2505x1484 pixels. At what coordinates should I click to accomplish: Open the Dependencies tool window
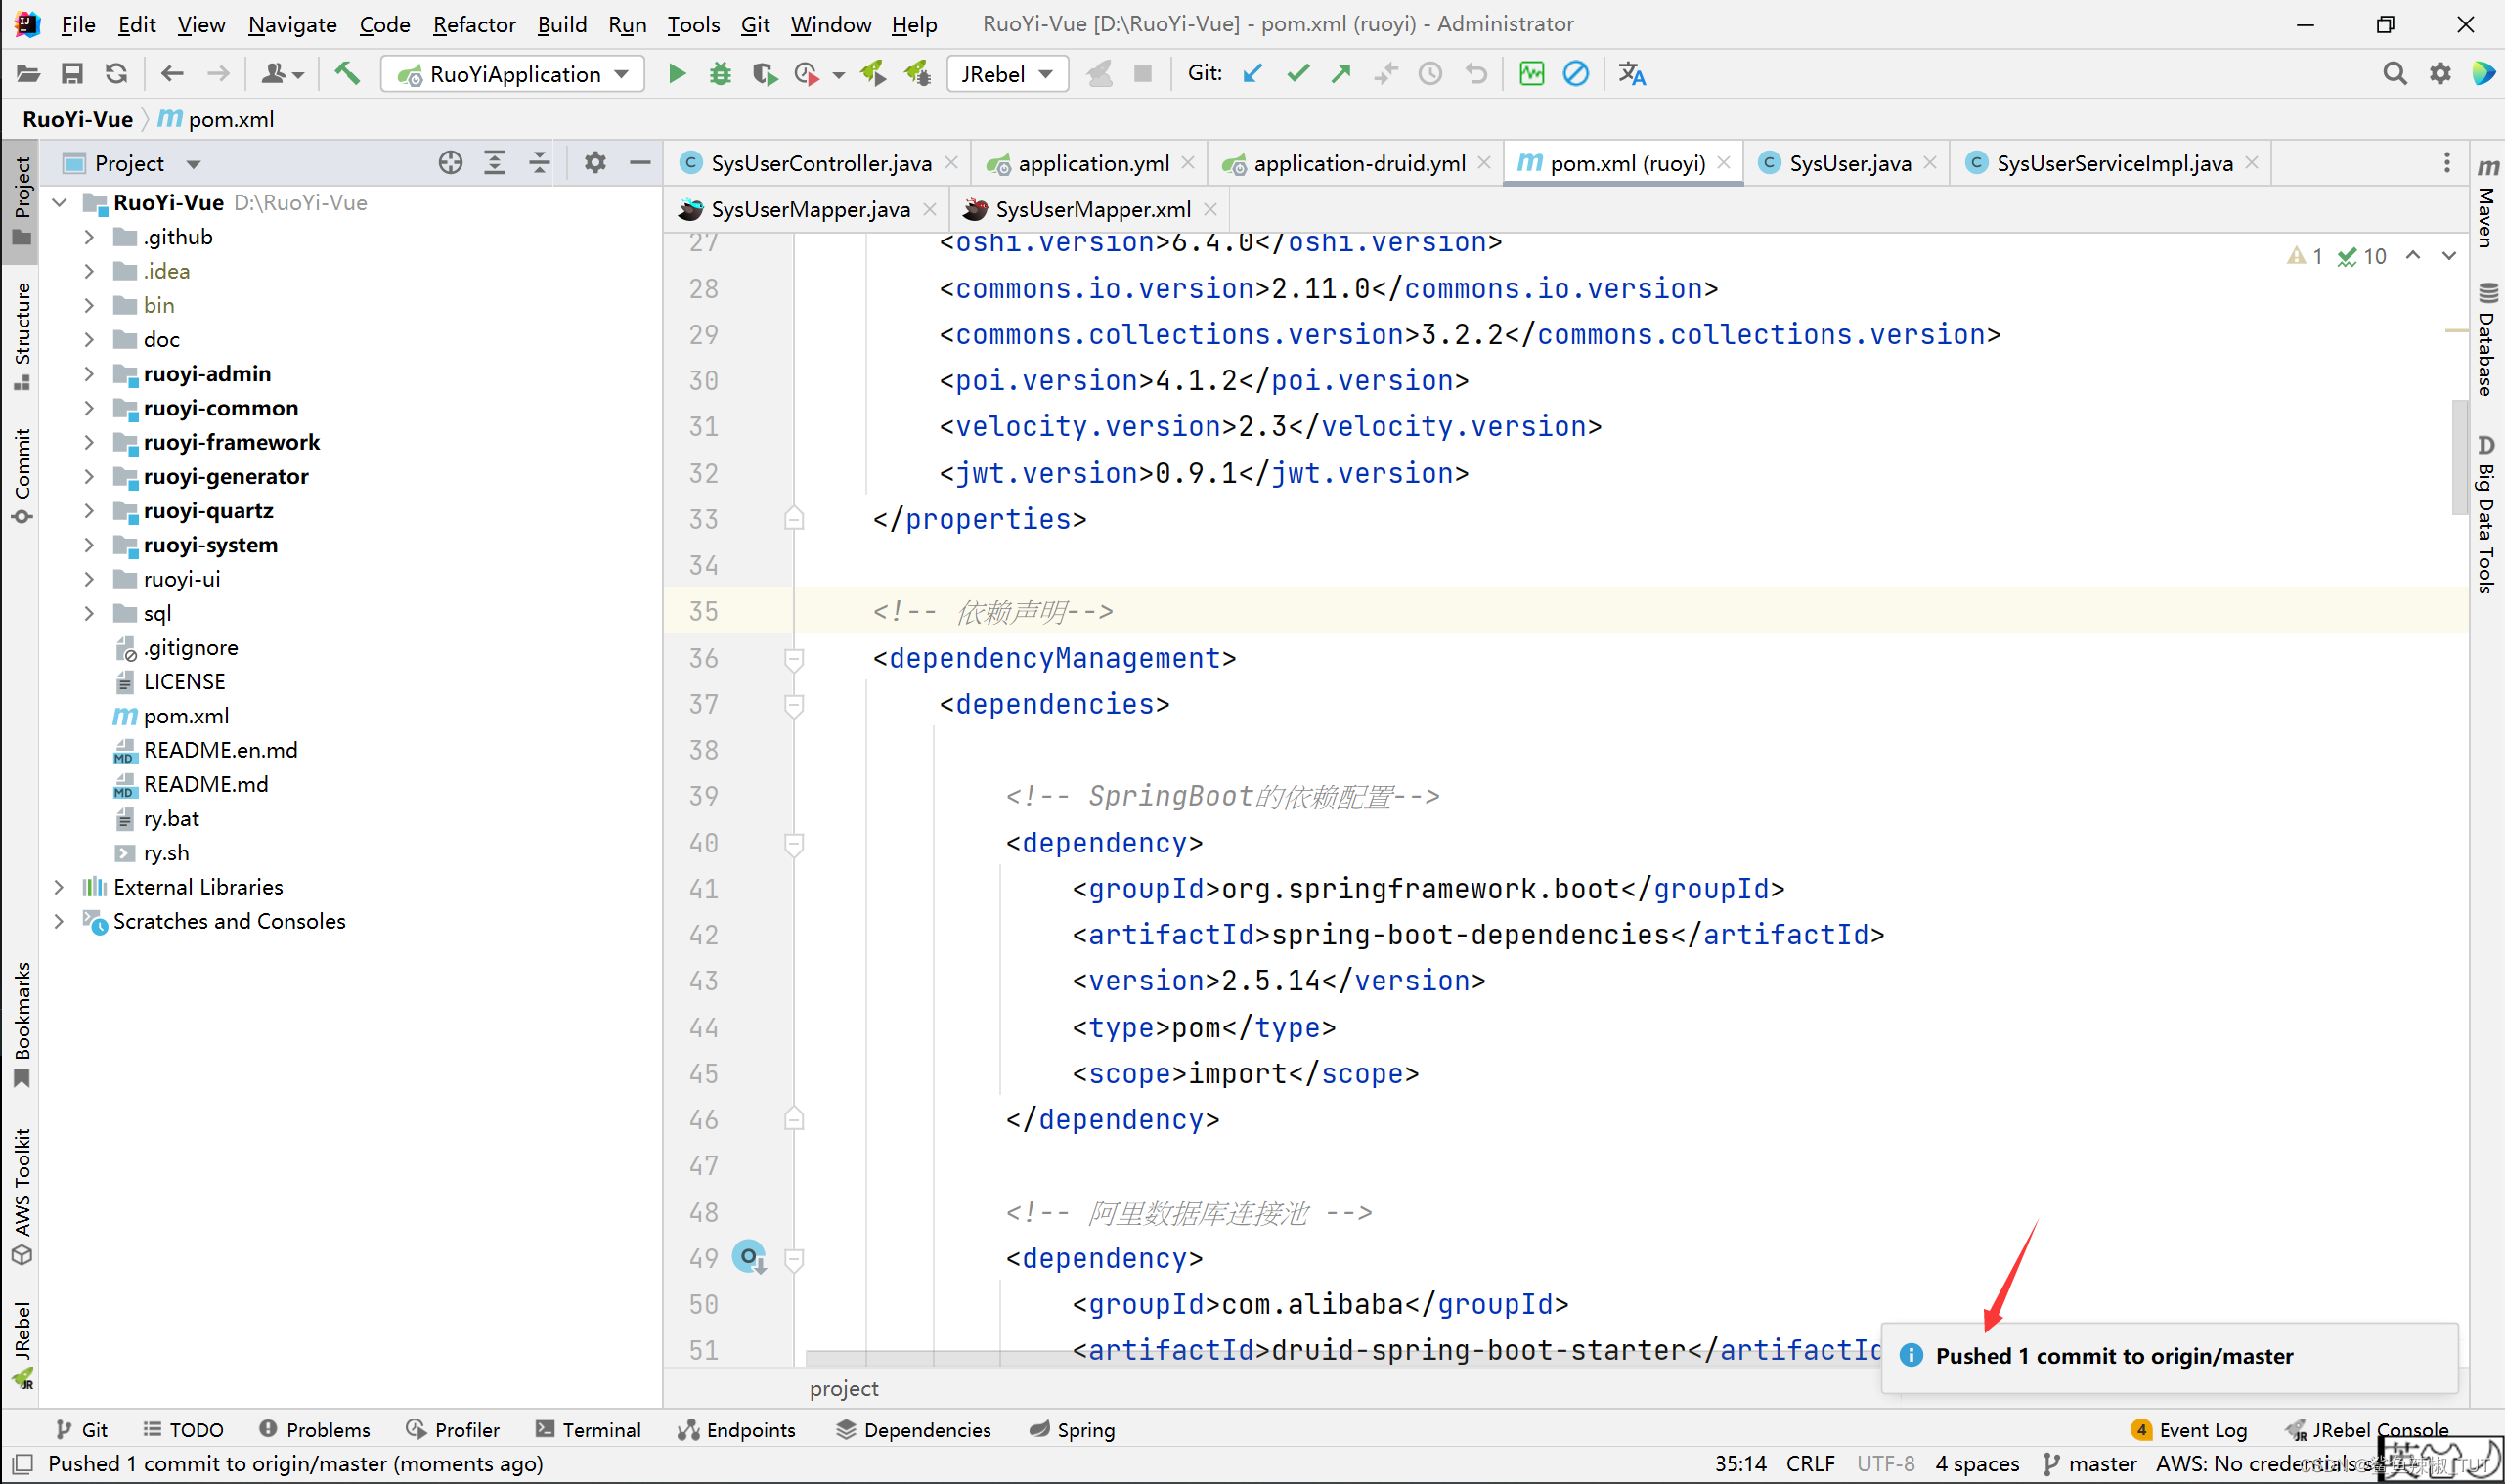[913, 1430]
